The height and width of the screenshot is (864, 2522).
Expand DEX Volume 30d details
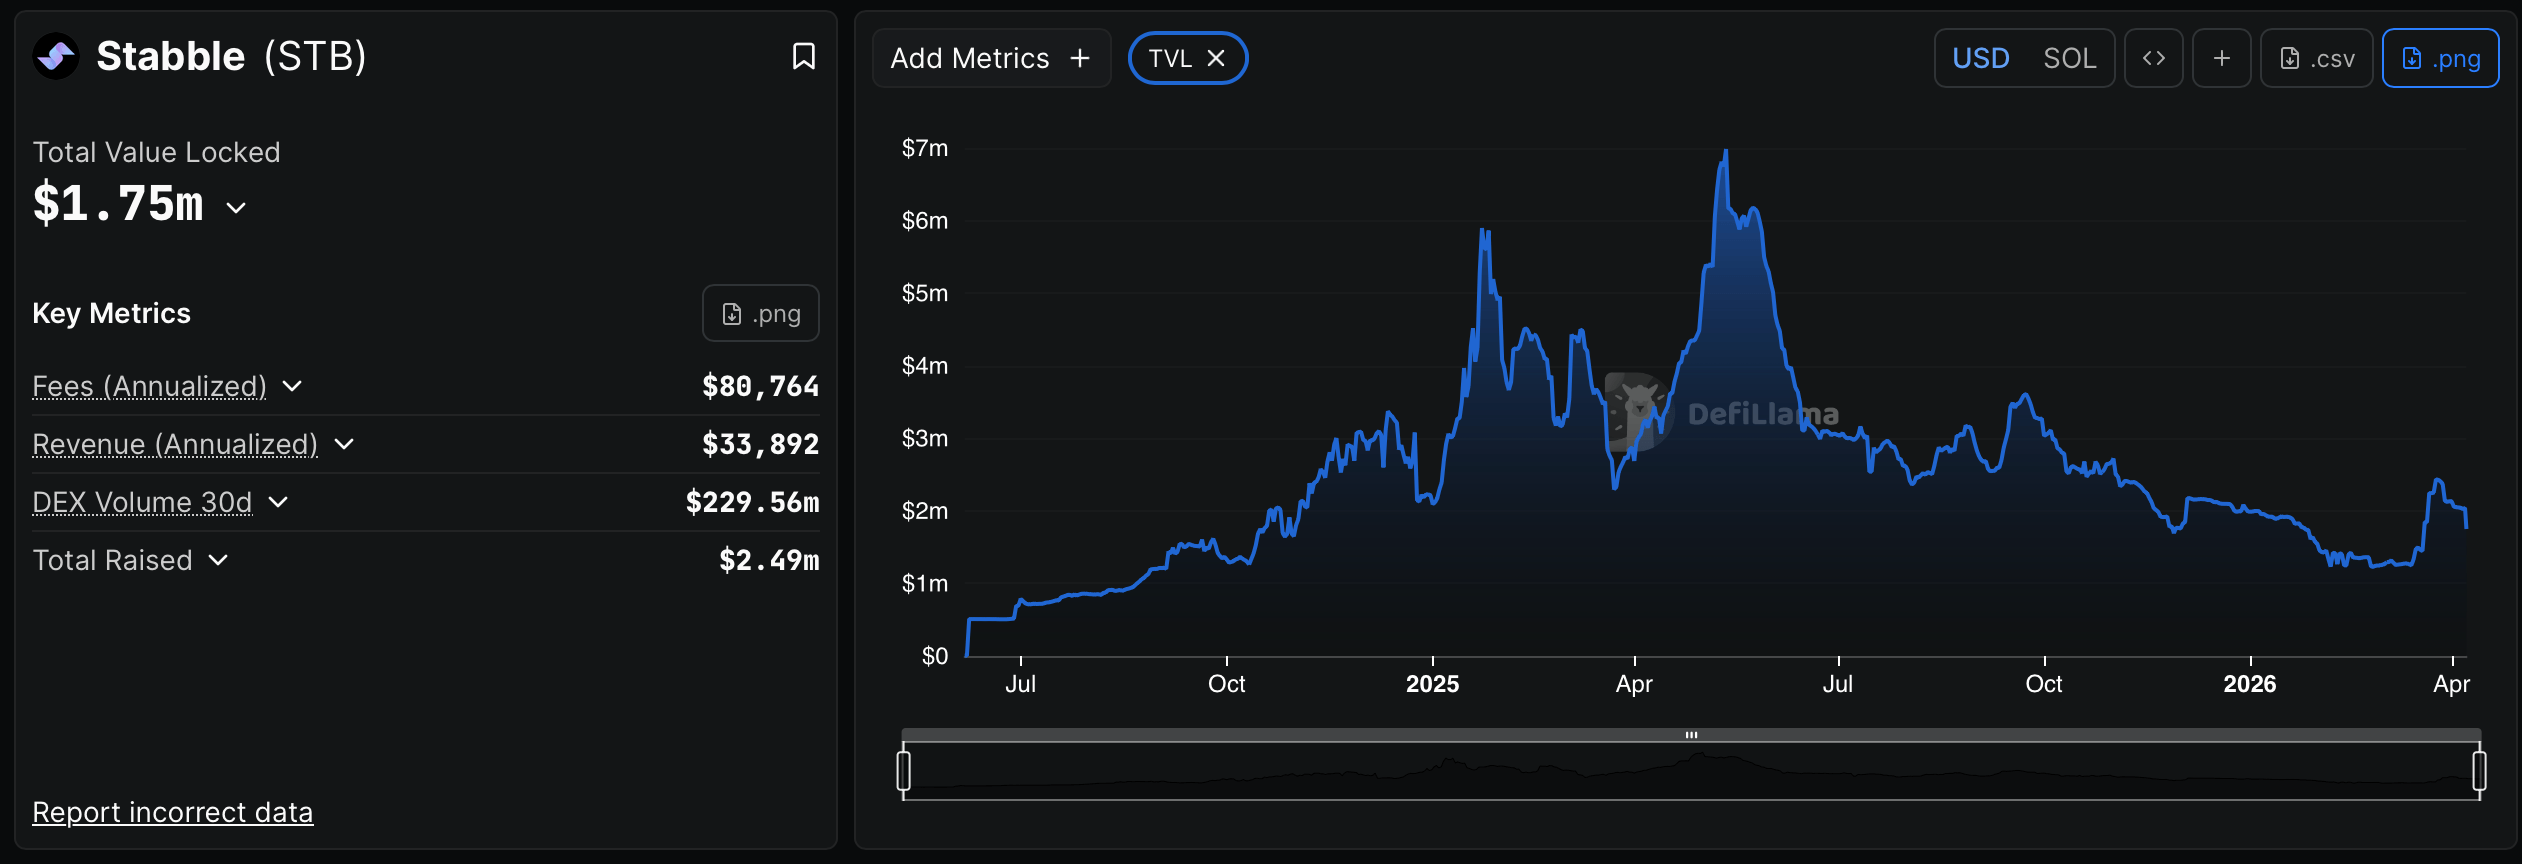(278, 502)
